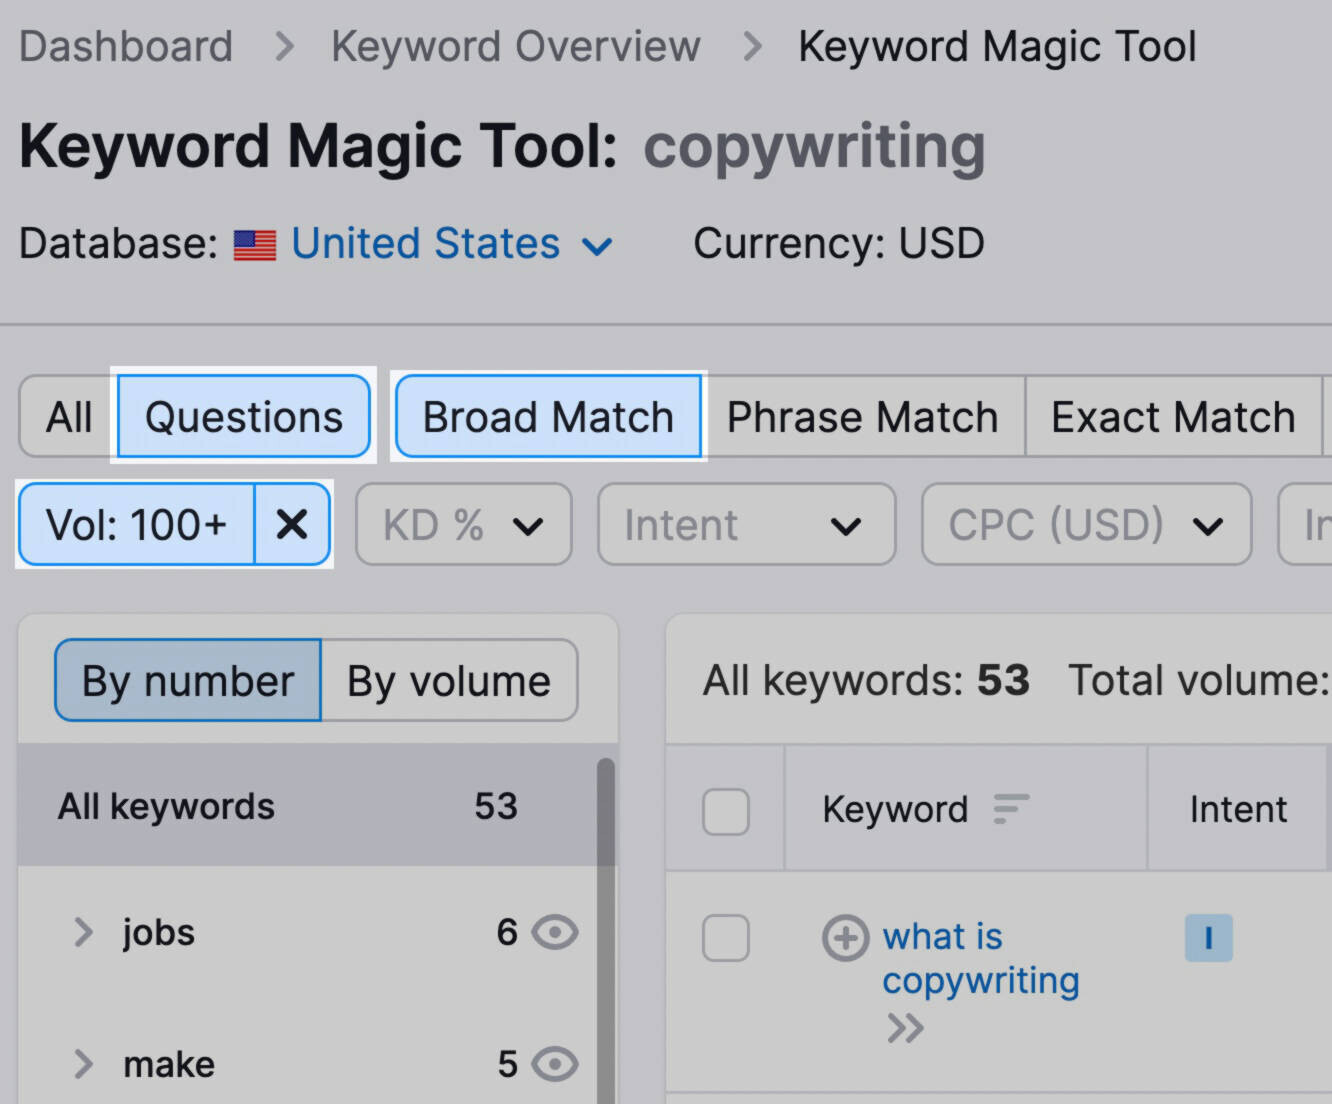Expand the jobs keyword group
This screenshot has height=1104, width=1332.
tap(84, 932)
